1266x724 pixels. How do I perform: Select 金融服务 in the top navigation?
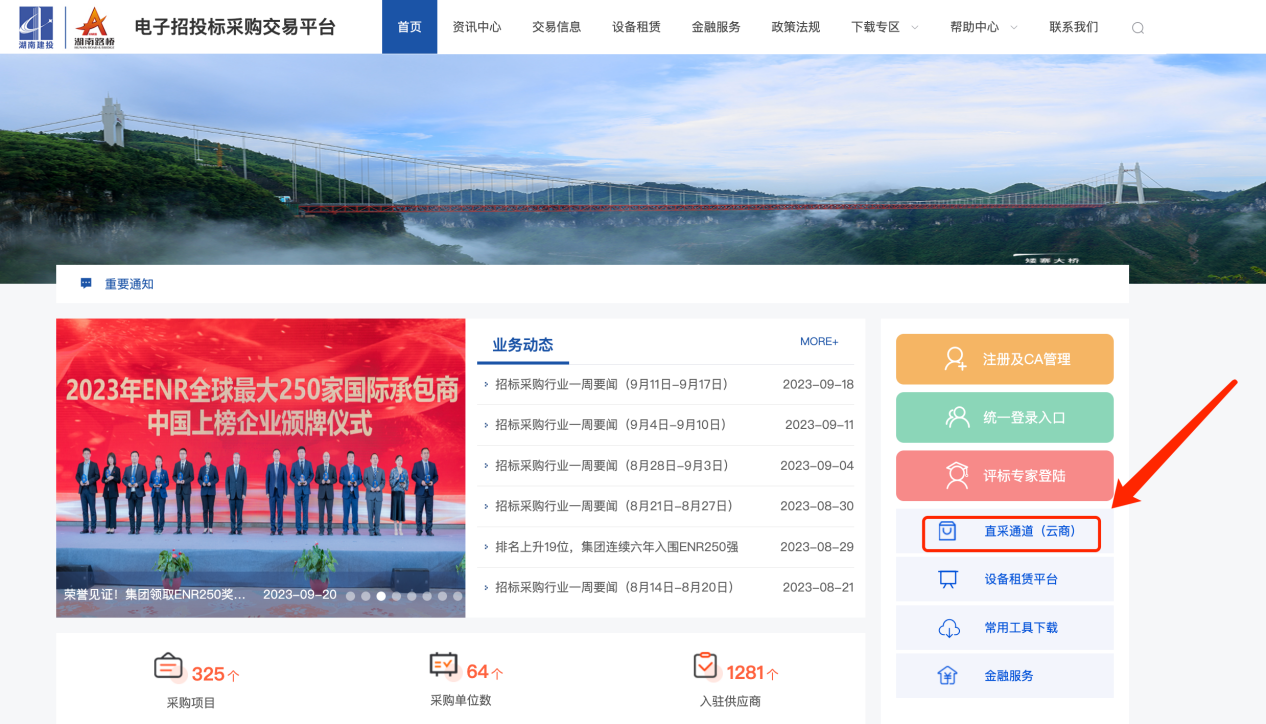[716, 27]
